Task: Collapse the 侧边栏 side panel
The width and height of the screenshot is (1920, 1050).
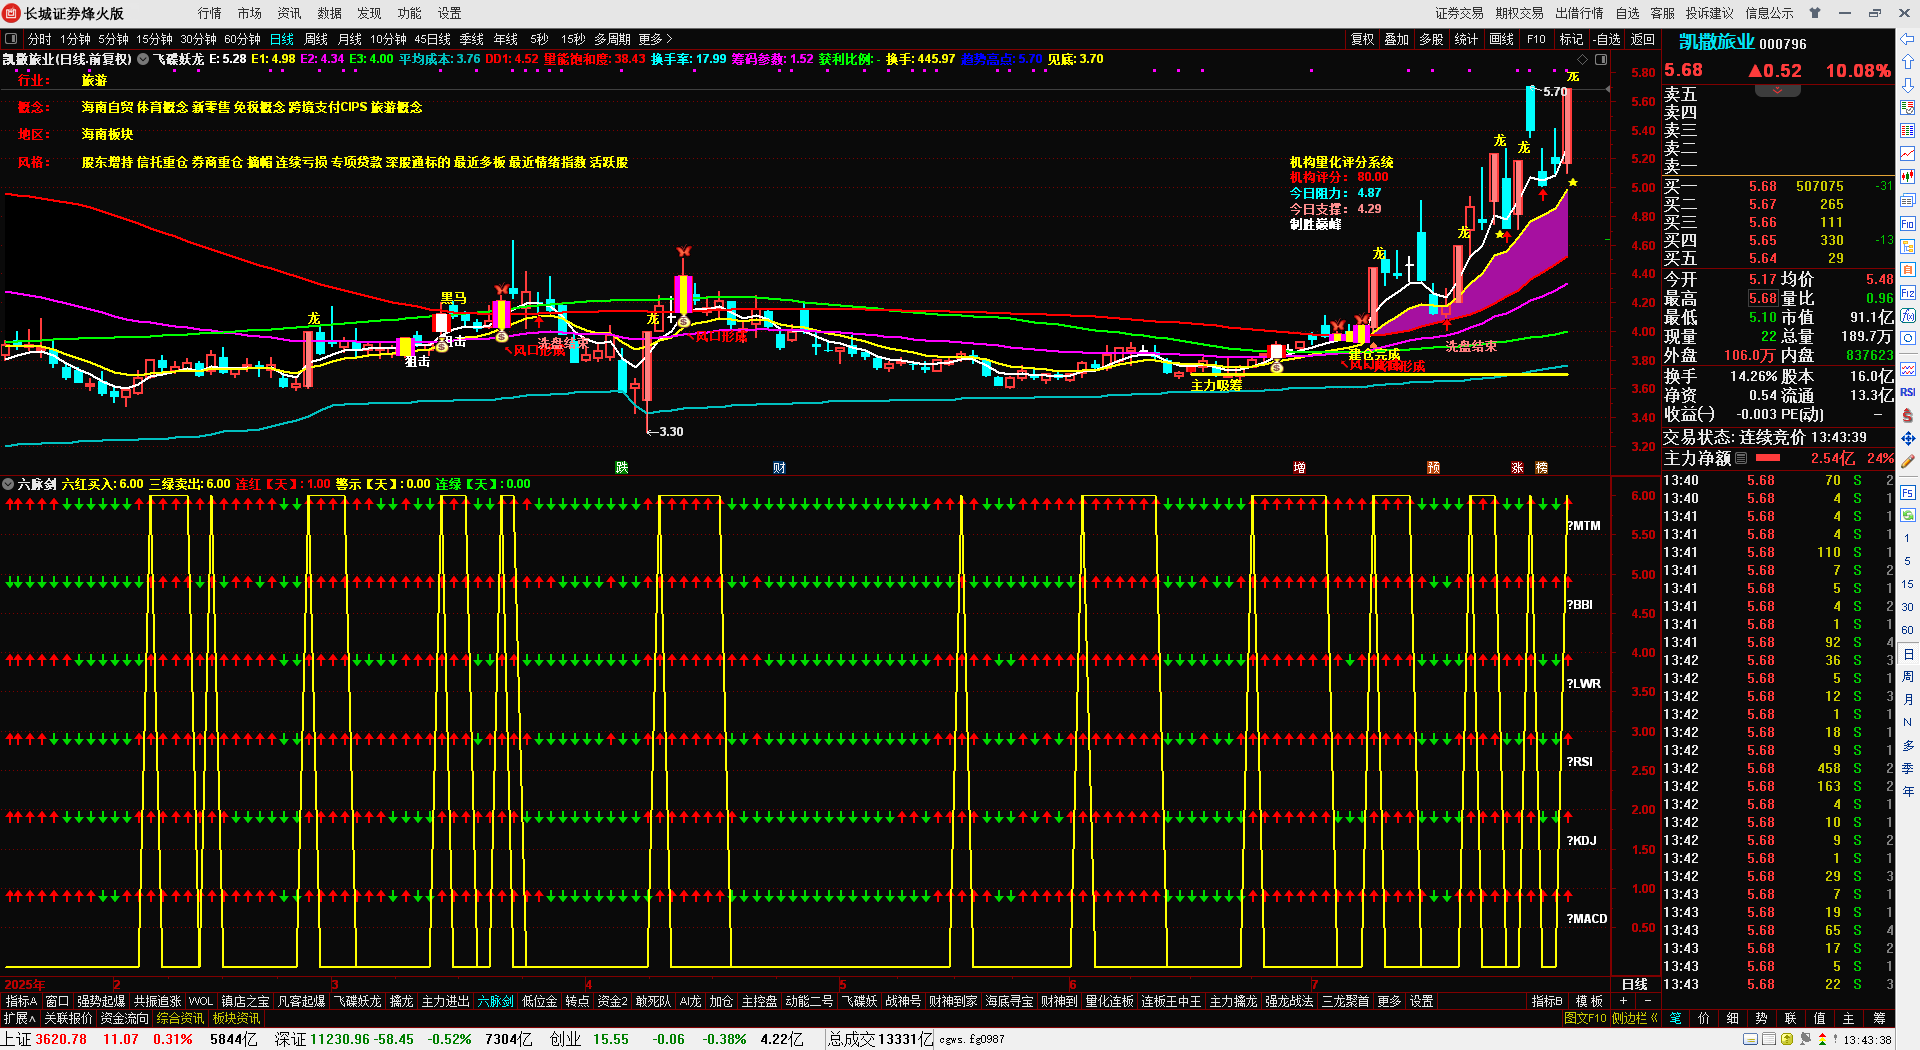Action: [x=1635, y=1018]
